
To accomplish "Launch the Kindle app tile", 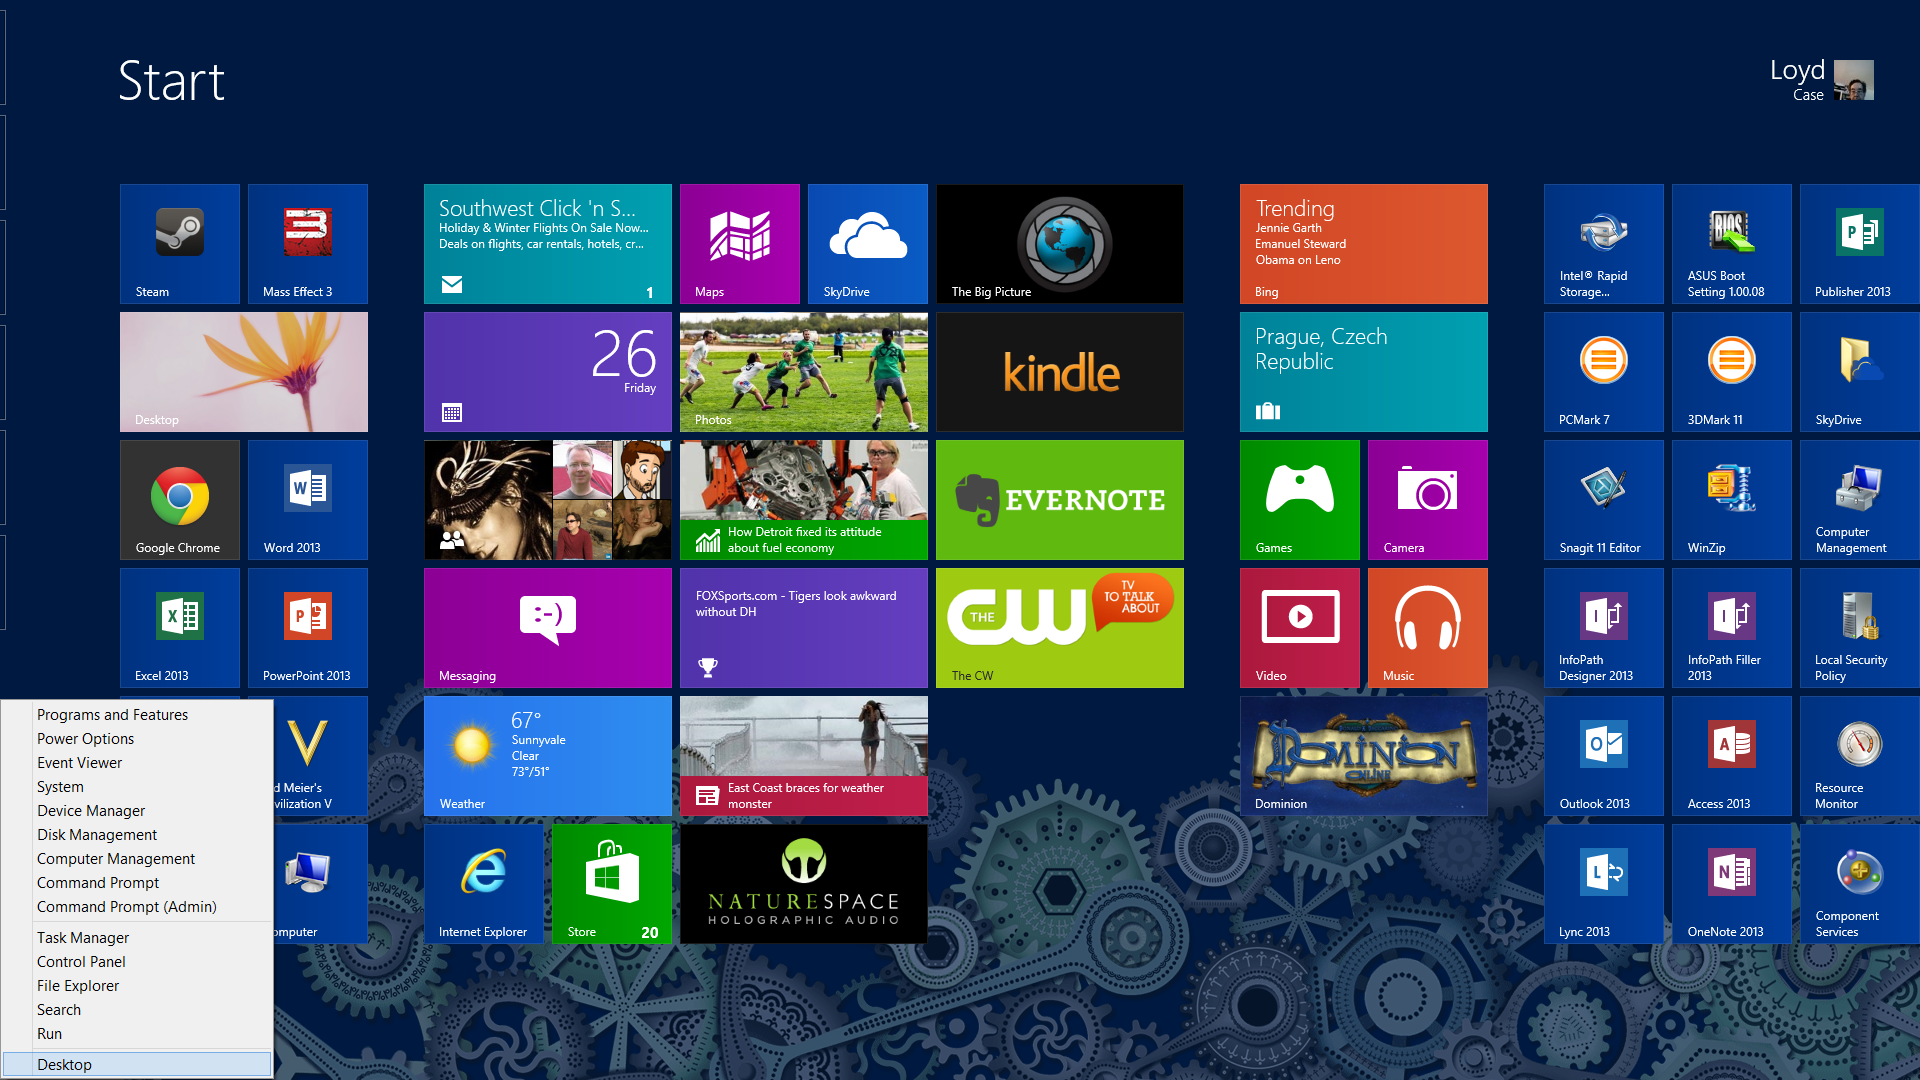I will click(x=1059, y=371).
